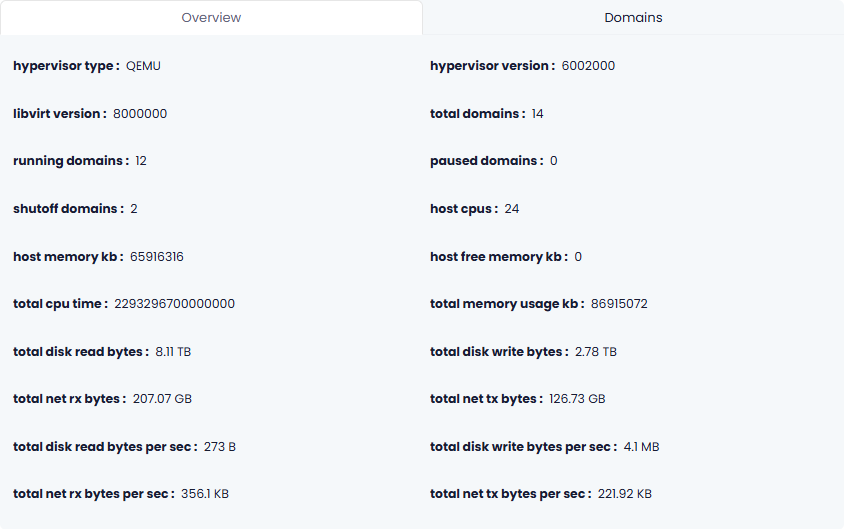Click the libvirt version value 8000000
This screenshot has height=529, width=844.
click(x=140, y=114)
